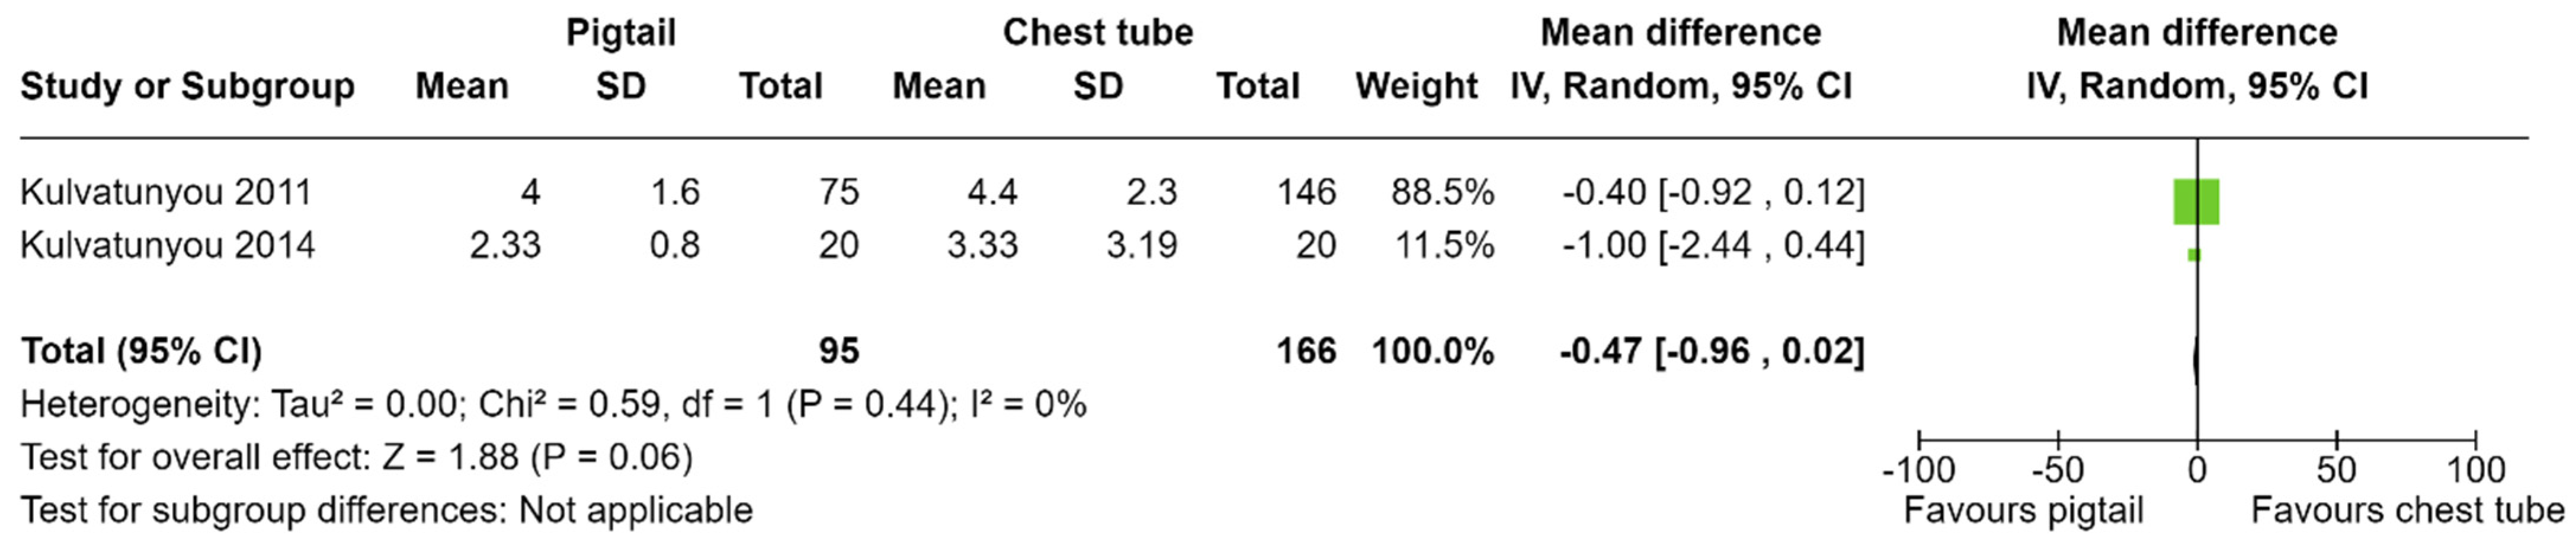This screenshot has width=2576, height=546.
Task: Click the 11.5% weight value
Action: (1442, 245)
